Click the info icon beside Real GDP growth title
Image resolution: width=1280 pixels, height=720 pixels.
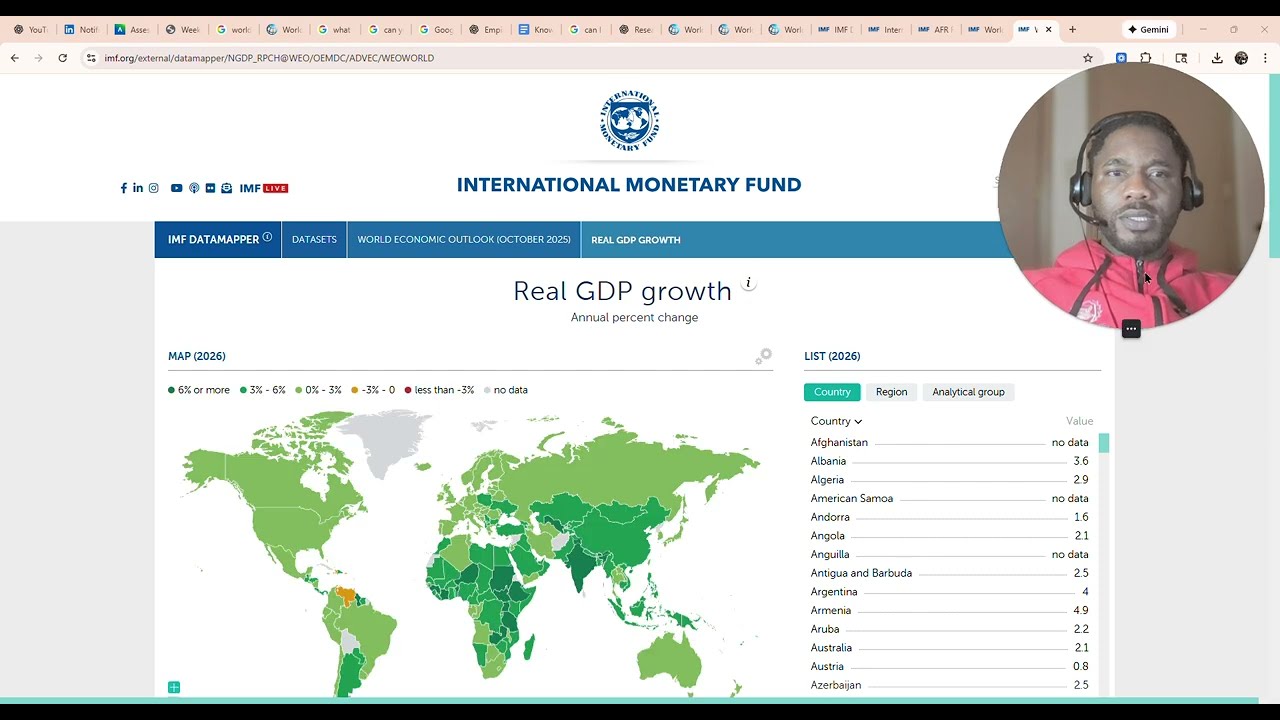click(748, 283)
